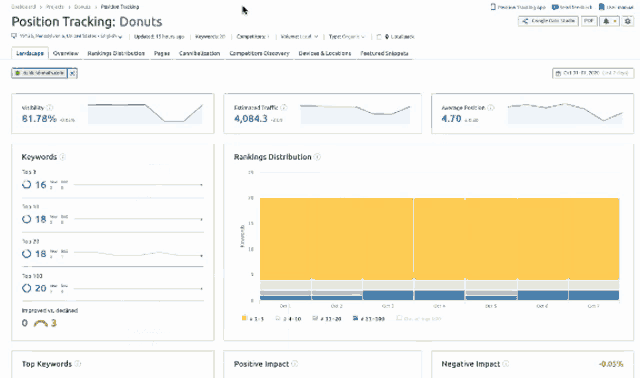Screen dimensions: 640x378
Task: Toggle the Local pack checkbox
Action: [x=379, y=37]
